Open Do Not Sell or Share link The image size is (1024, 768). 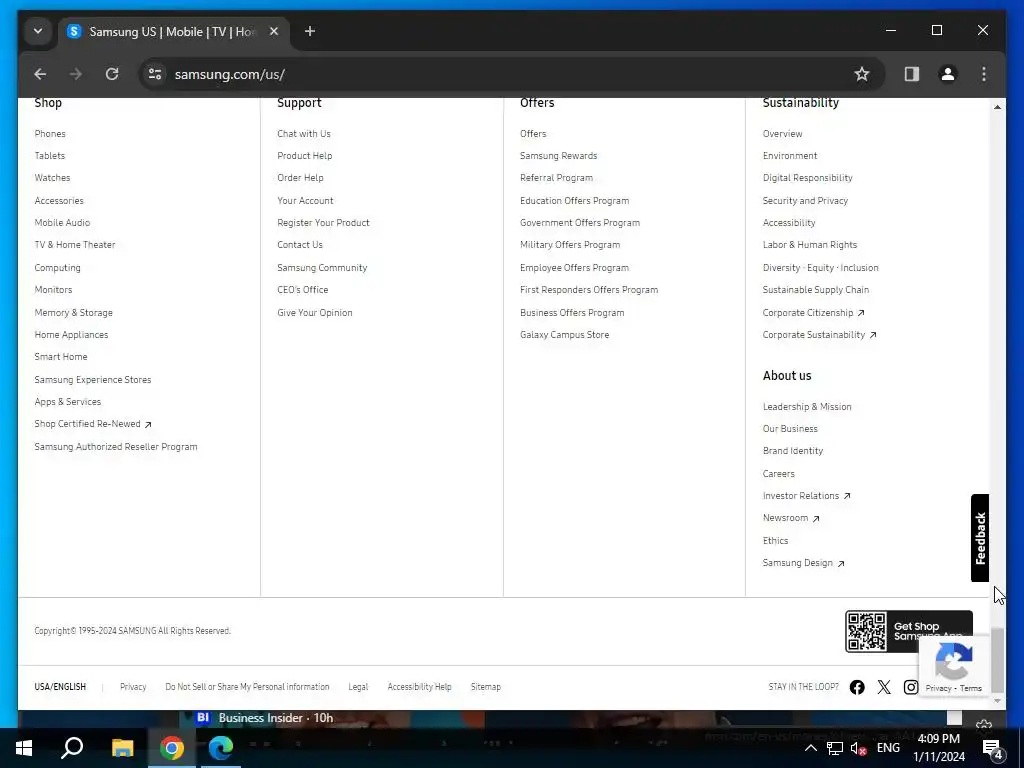(248, 687)
